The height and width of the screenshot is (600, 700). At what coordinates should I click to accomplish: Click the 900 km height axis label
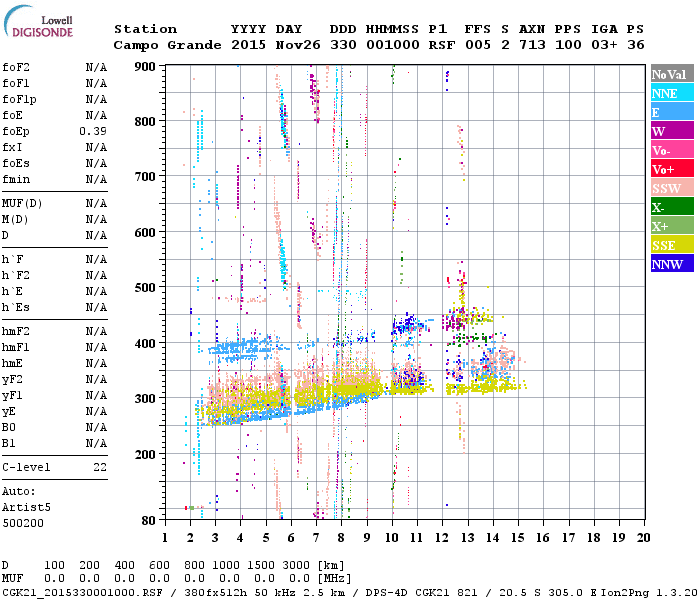tap(145, 67)
